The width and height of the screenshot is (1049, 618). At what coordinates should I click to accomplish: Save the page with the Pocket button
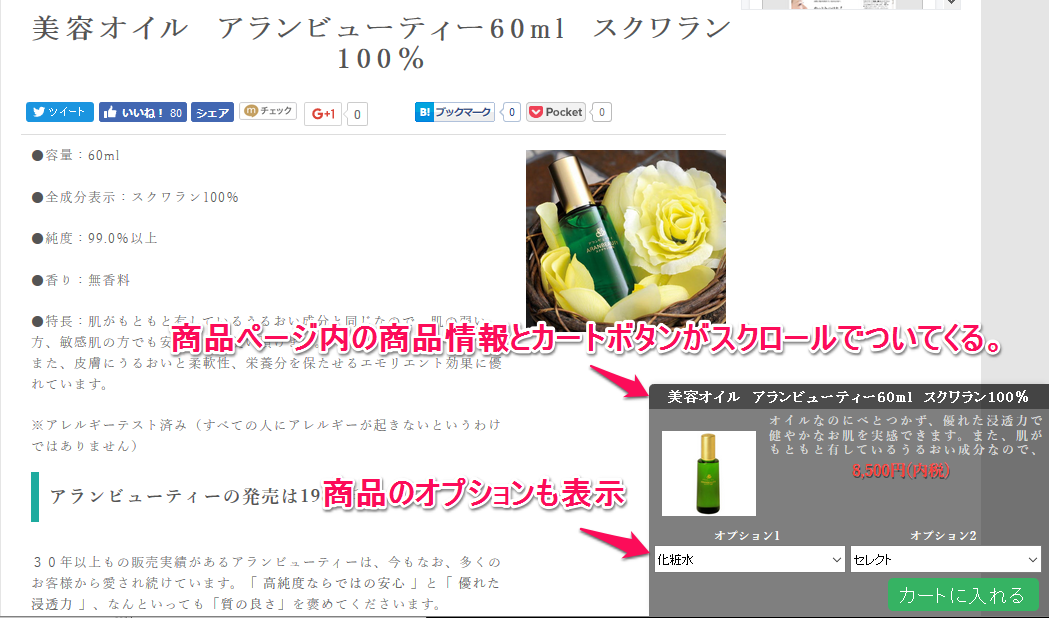pyautogui.click(x=556, y=112)
